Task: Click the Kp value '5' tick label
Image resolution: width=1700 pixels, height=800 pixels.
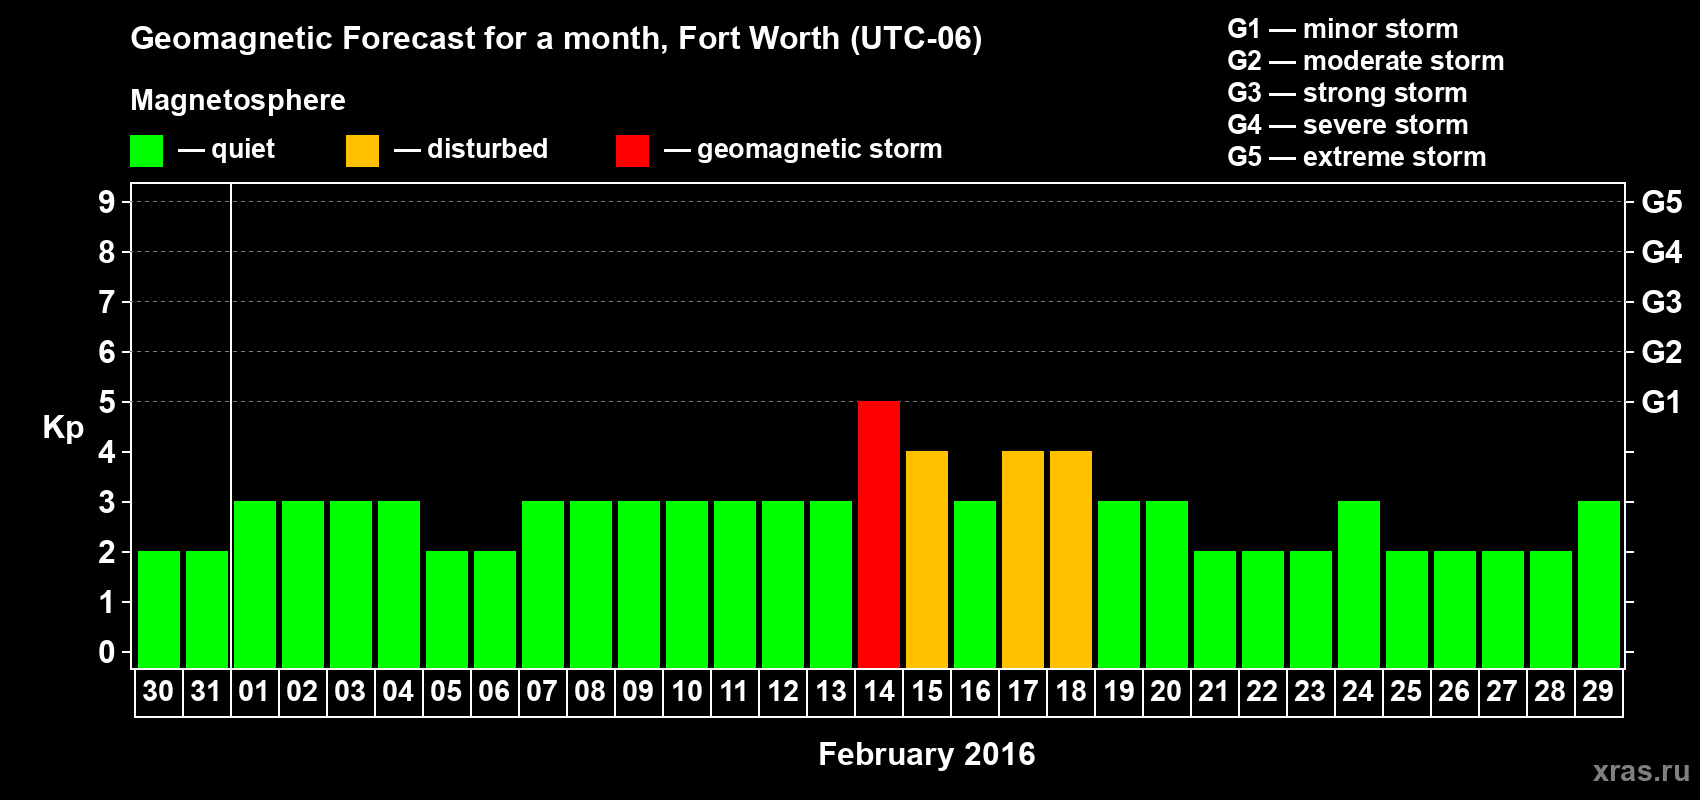Action: point(107,402)
